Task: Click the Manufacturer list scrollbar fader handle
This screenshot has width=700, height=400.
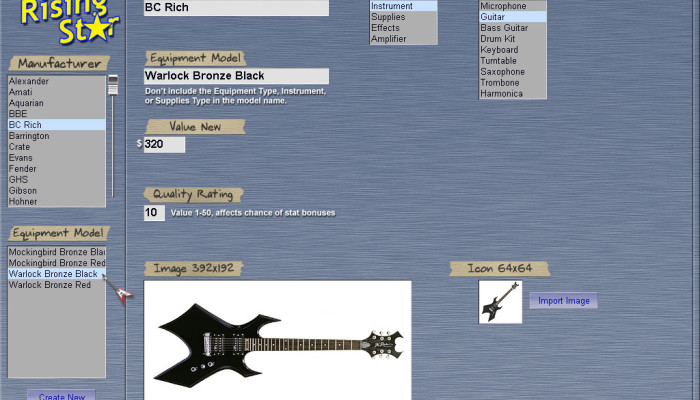Action: tap(113, 85)
